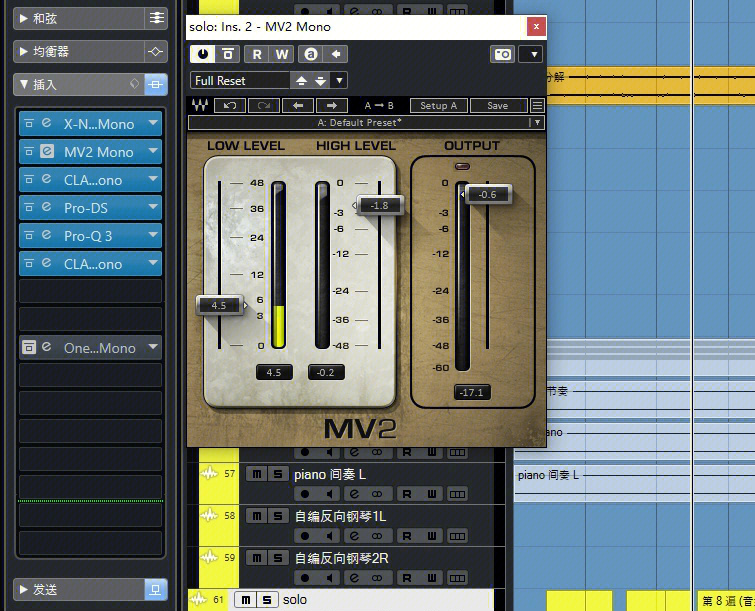The height and width of the screenshot is (611, 755).
Task: Mute track 57 piano 间奏 L
Action: click(257, 474)
